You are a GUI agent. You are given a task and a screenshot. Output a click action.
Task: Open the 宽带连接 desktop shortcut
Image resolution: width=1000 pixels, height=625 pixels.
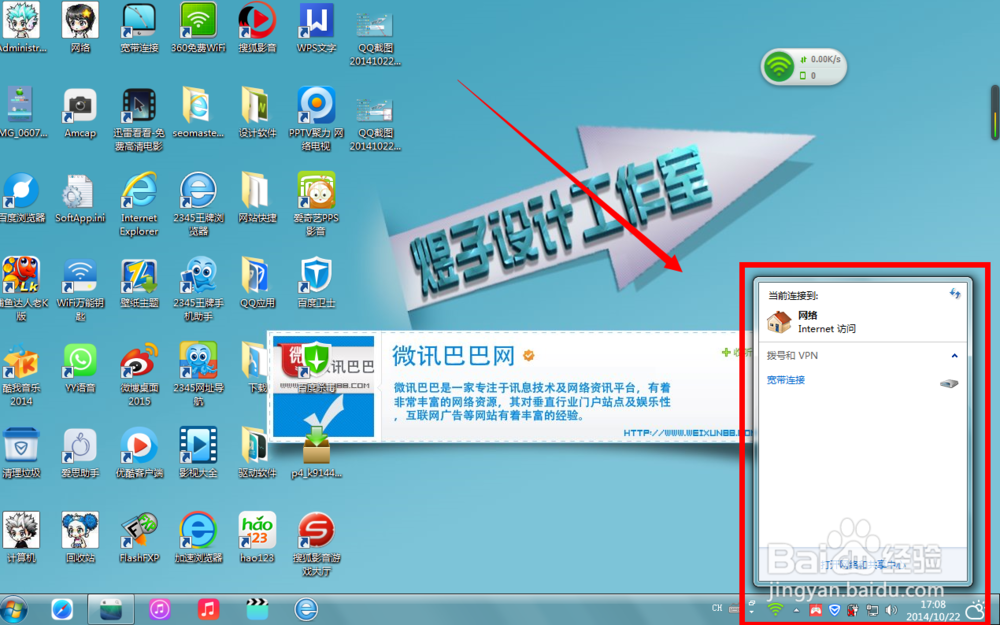point(139,28)
